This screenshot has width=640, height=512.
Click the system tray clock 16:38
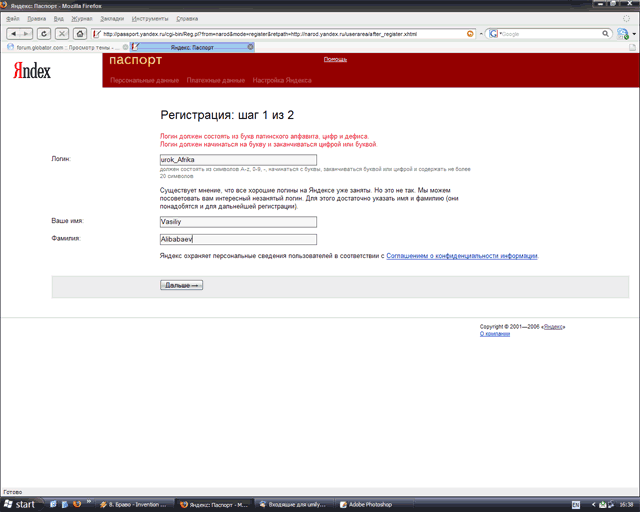626,505
